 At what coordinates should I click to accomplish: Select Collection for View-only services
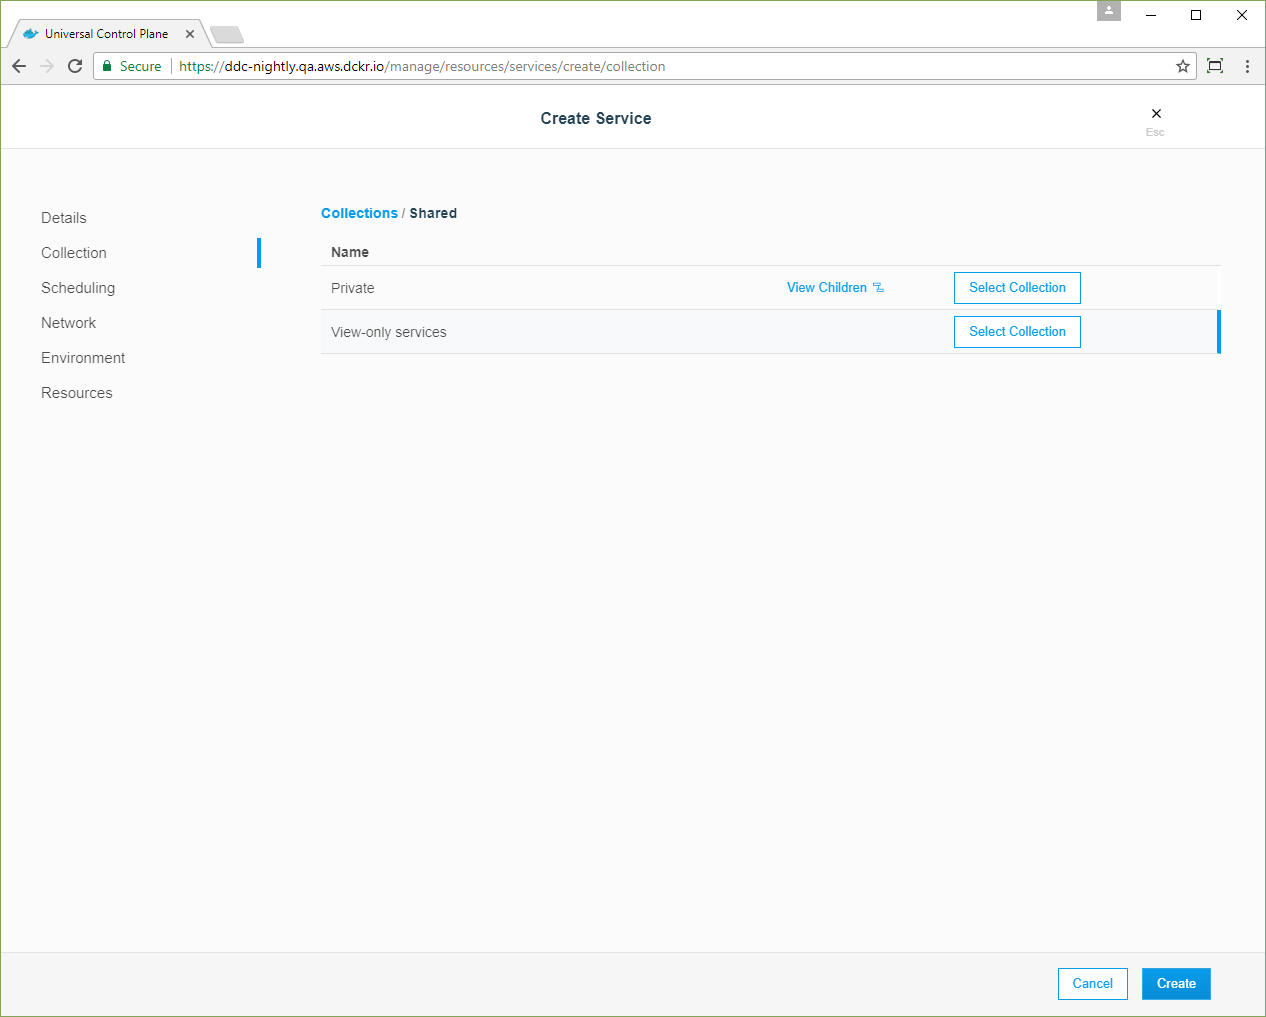(x=1017, y=332)
